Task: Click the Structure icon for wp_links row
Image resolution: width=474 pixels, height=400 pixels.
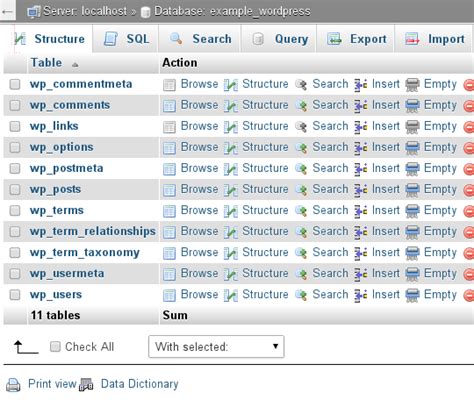Action: pyautogui.click(x=231, y=127)
